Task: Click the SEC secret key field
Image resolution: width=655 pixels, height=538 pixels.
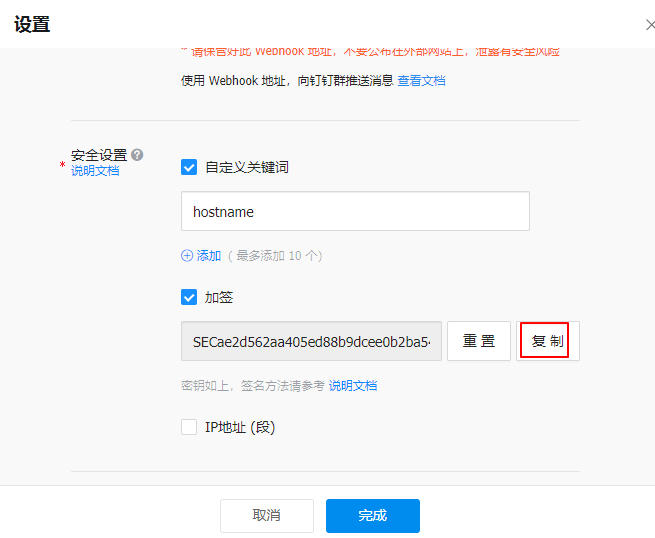Action: pos(311,341)
